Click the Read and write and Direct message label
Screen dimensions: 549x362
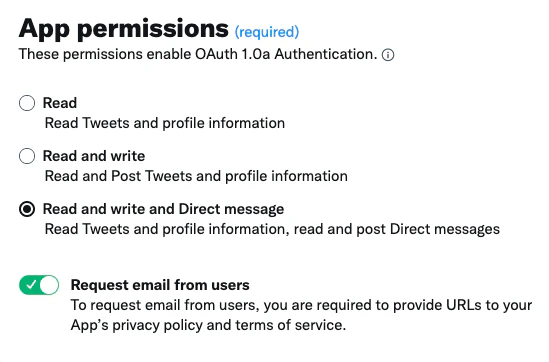click(164, 209)
